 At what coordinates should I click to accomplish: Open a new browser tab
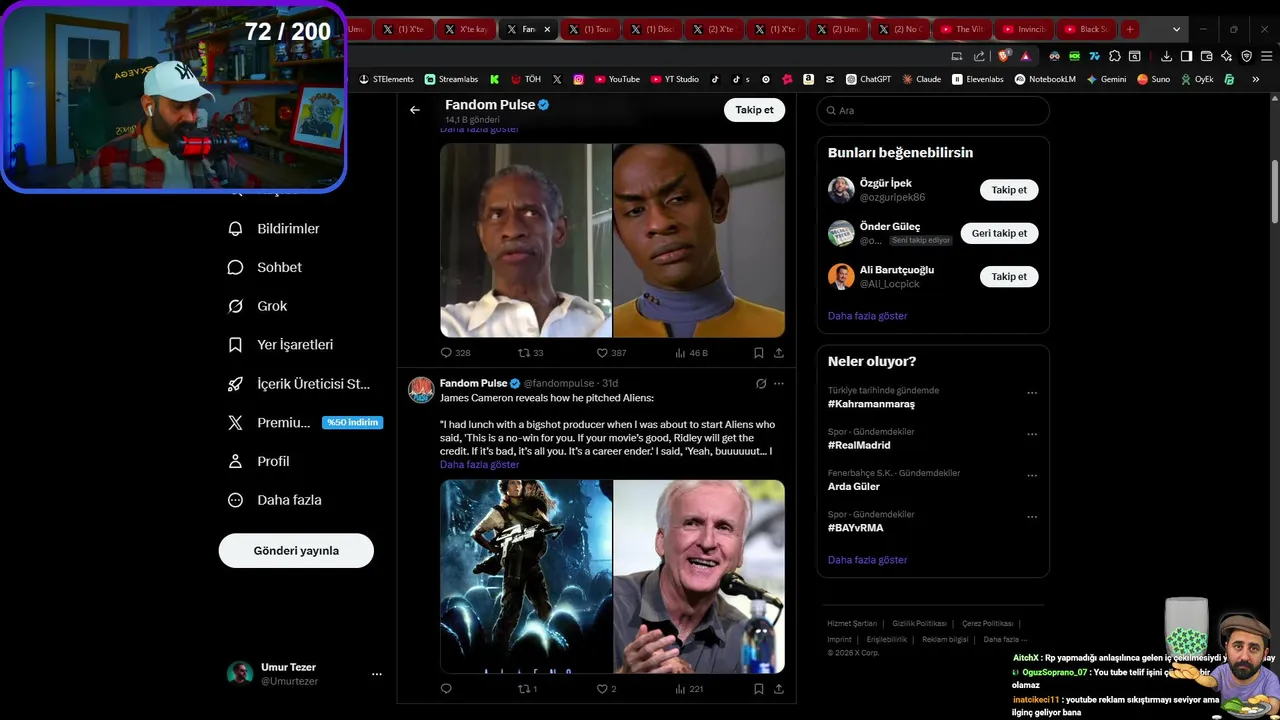1129,29
